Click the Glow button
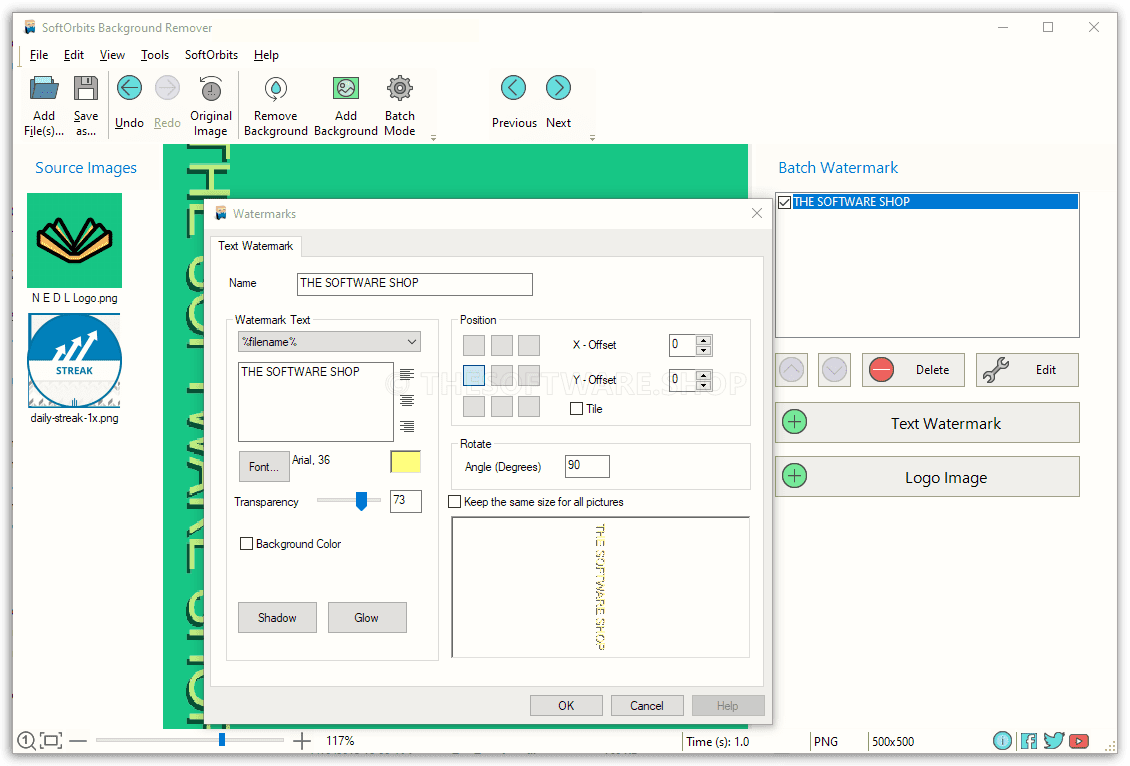Viewport: 1130px width, 766px height. pyautogui.click(x=367, y=618)
